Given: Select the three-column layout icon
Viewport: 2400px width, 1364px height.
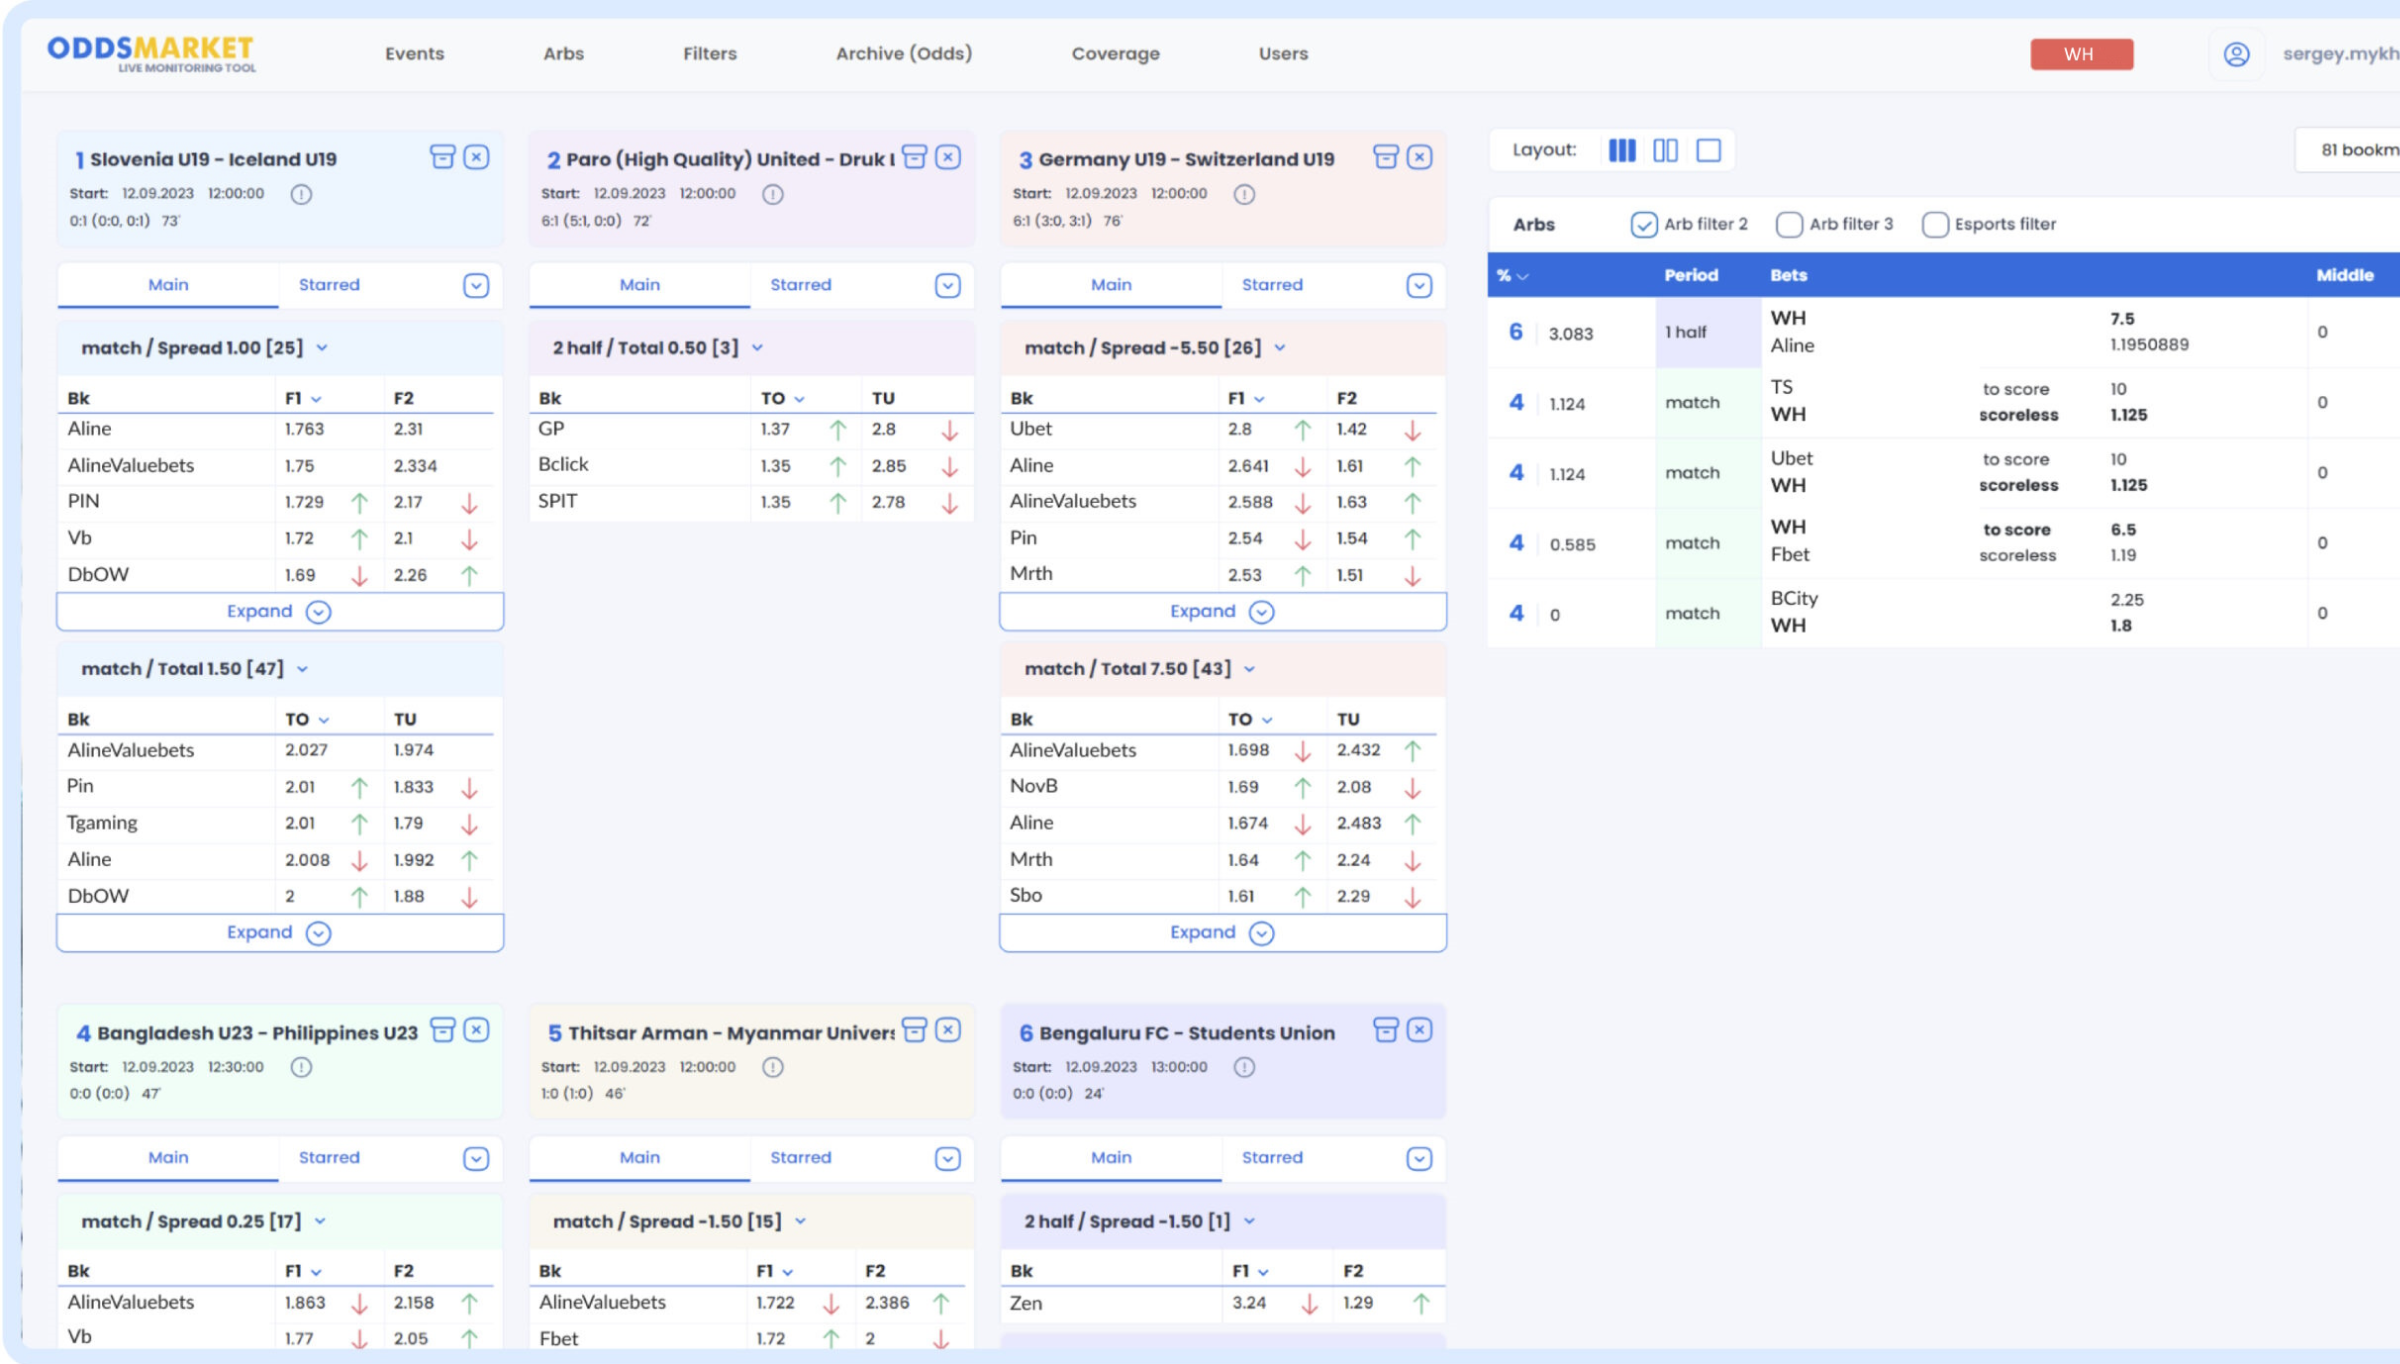Looking at the screenshot, I should [x=1621, y=150].
